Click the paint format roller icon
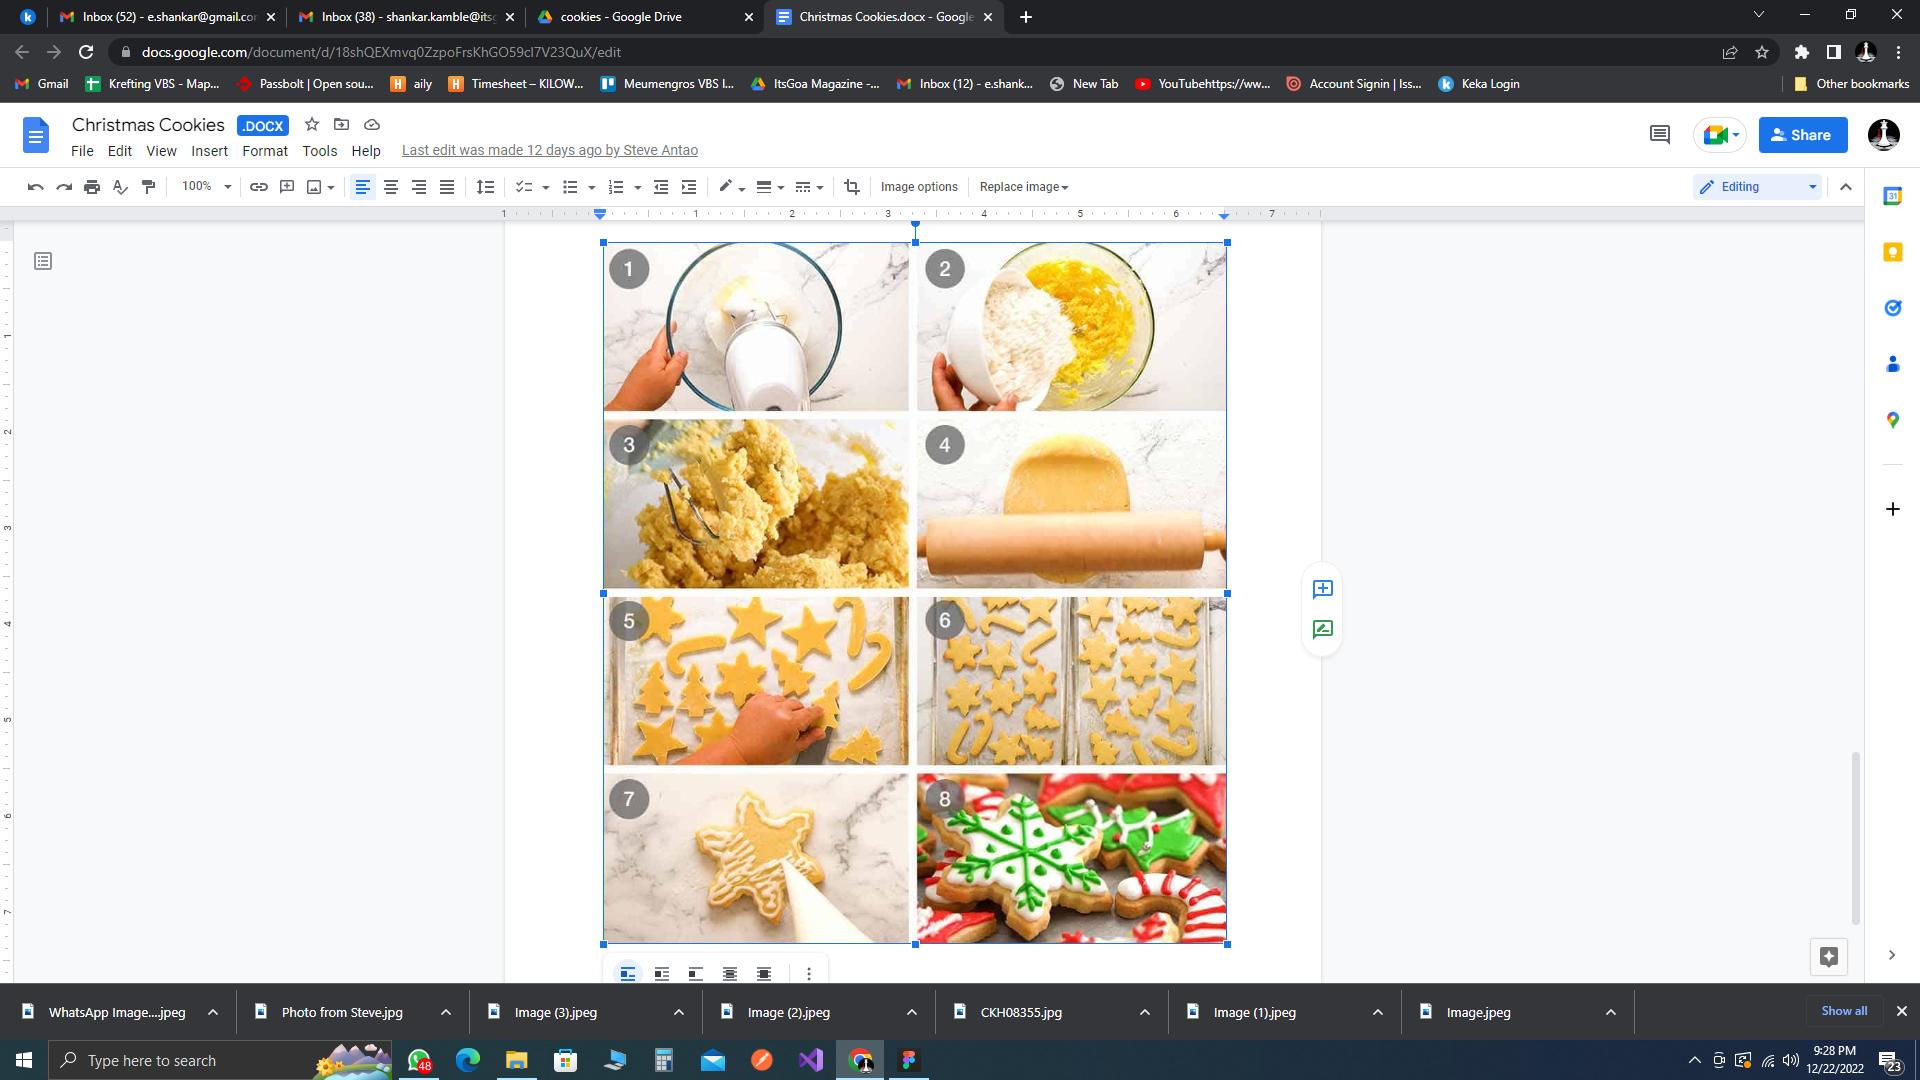This screenshot has width=1920, height=1080. (149, 187)
